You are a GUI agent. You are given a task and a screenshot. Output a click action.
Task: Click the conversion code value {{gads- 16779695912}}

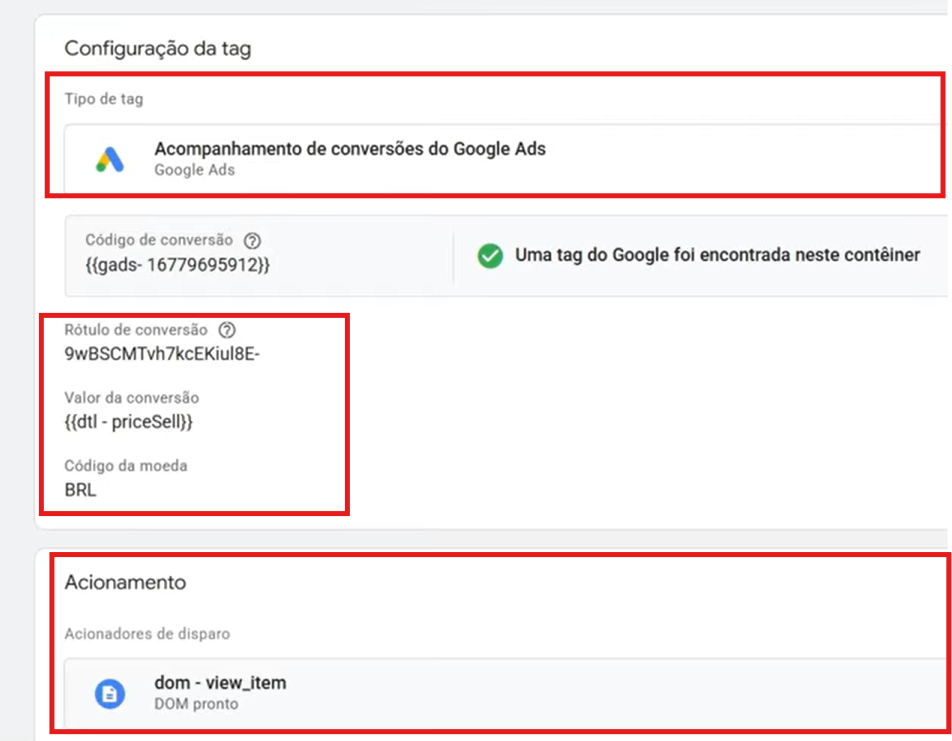(x=177, y=265)
